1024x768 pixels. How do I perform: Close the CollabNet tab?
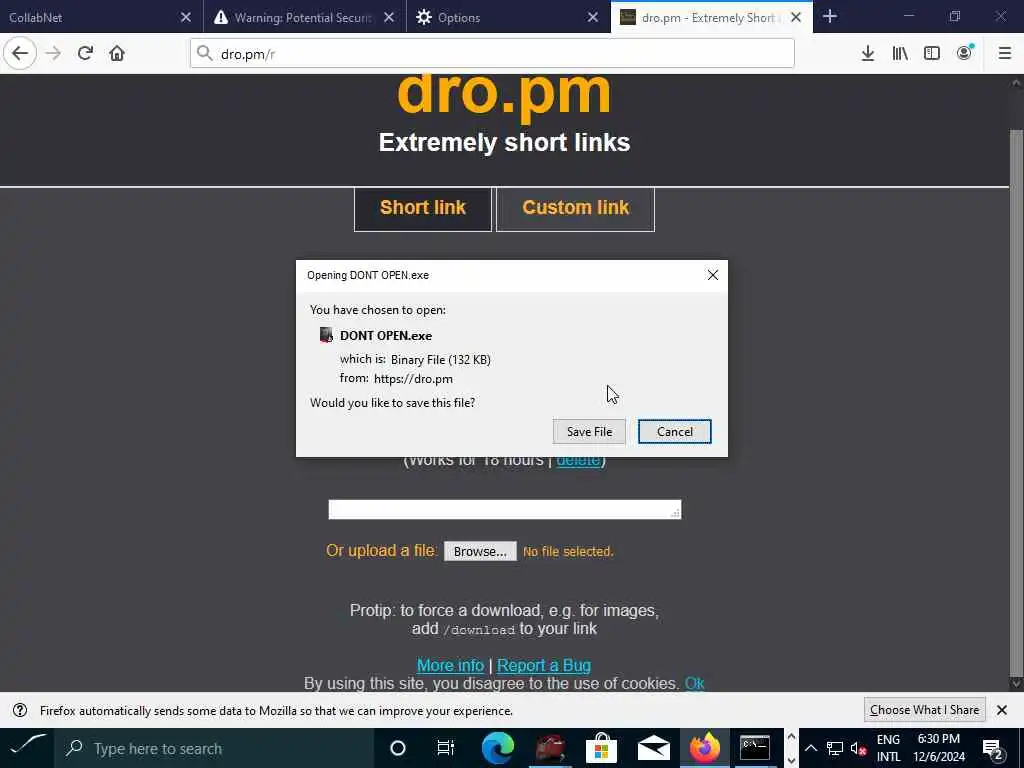(x=185, y=18)
